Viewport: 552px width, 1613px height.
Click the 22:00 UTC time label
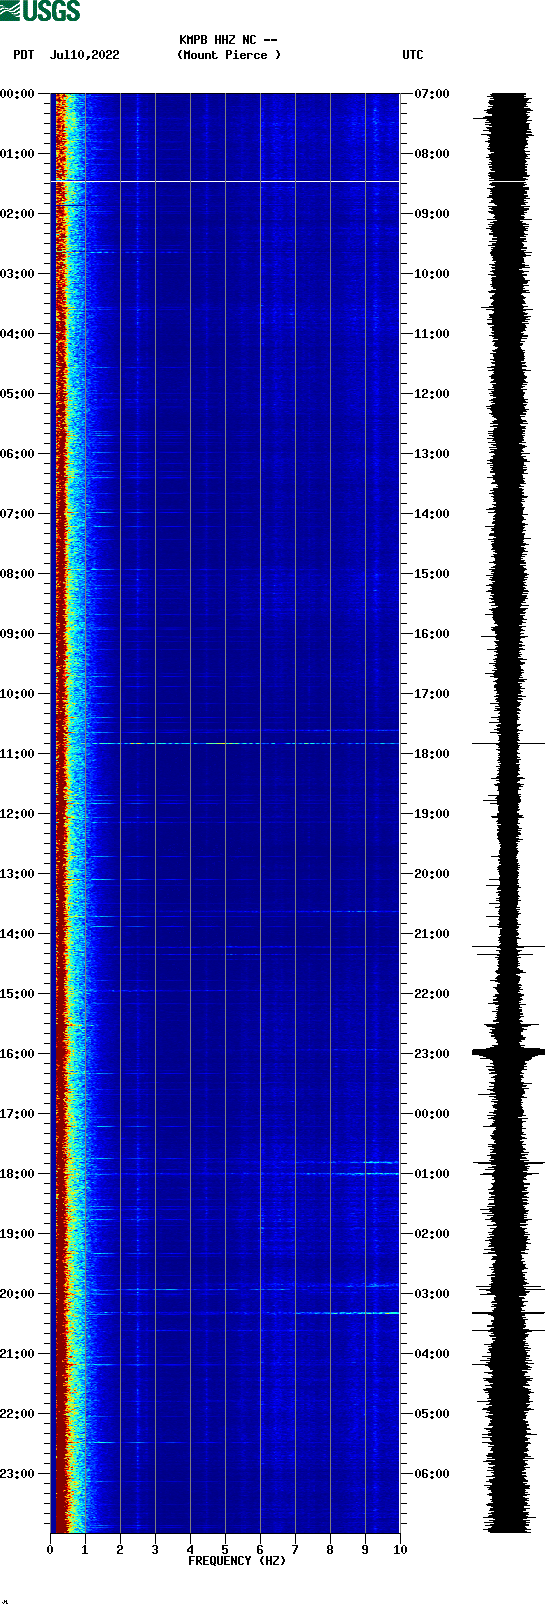pos(432,994)
